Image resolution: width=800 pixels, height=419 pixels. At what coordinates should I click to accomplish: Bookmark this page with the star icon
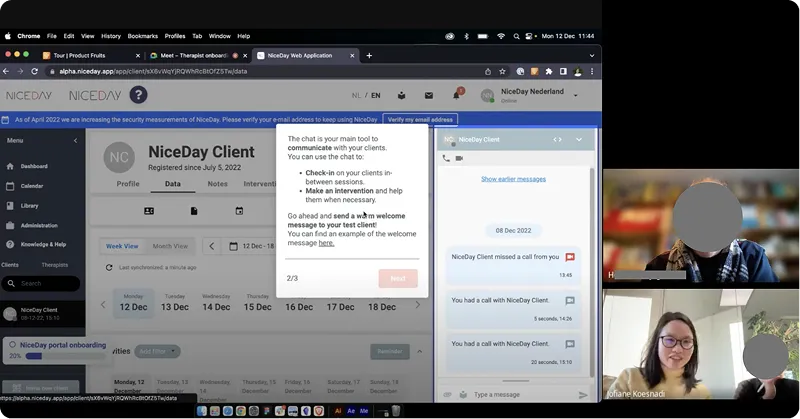click(503, 71)
